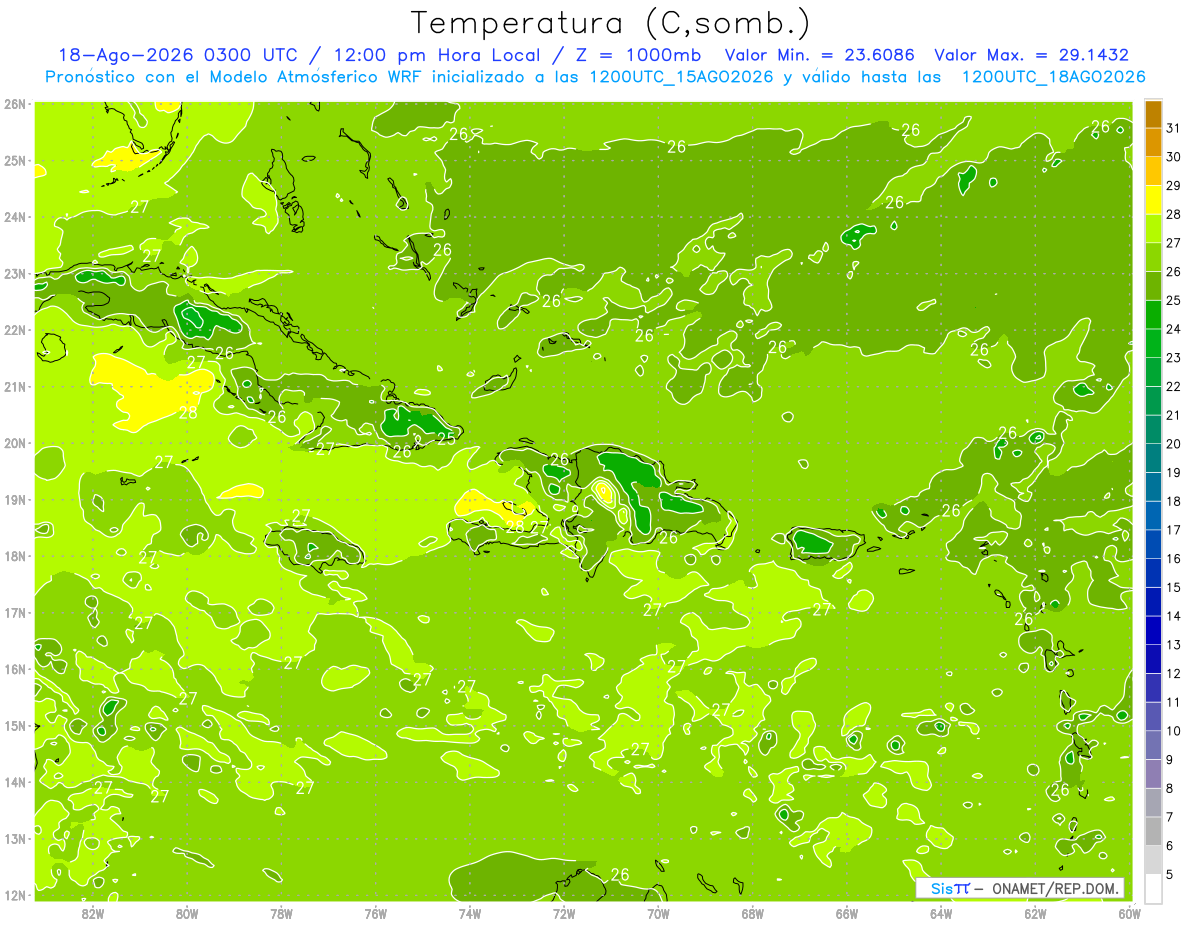1200x927 pixels.
Task: Click the '24N' latitude axis label
Action: coord(14,217)
